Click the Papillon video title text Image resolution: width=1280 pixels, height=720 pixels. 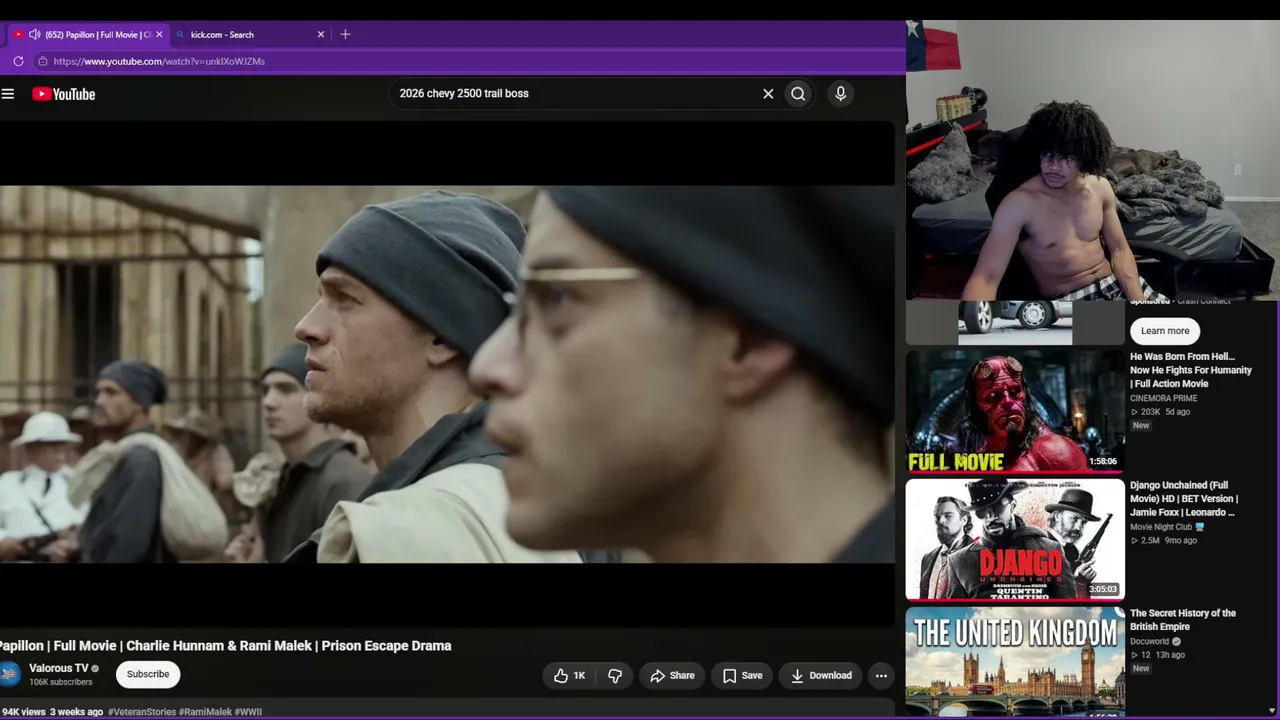click(225, 646)
